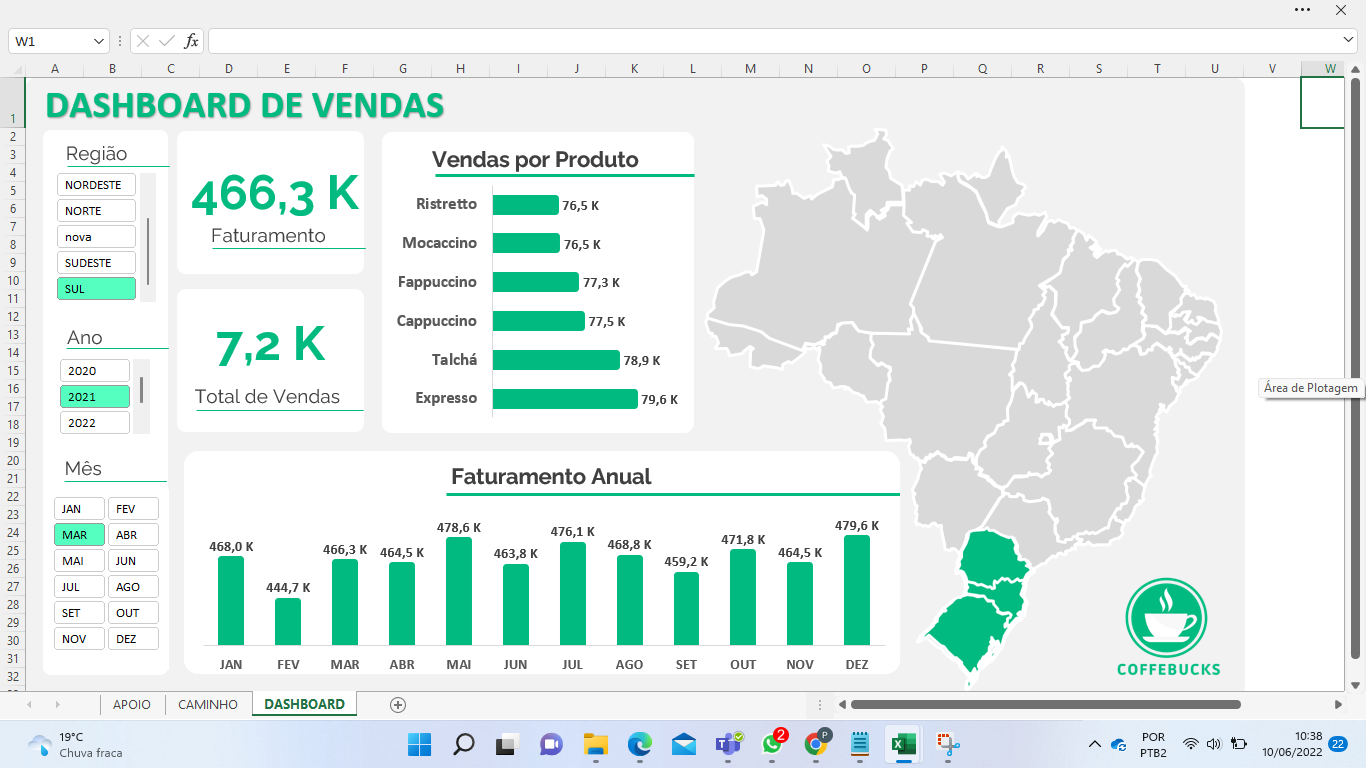Open the Name Box dropdown arrow
The width and height of the screenshot is (1366, 768).
[99, 41]
